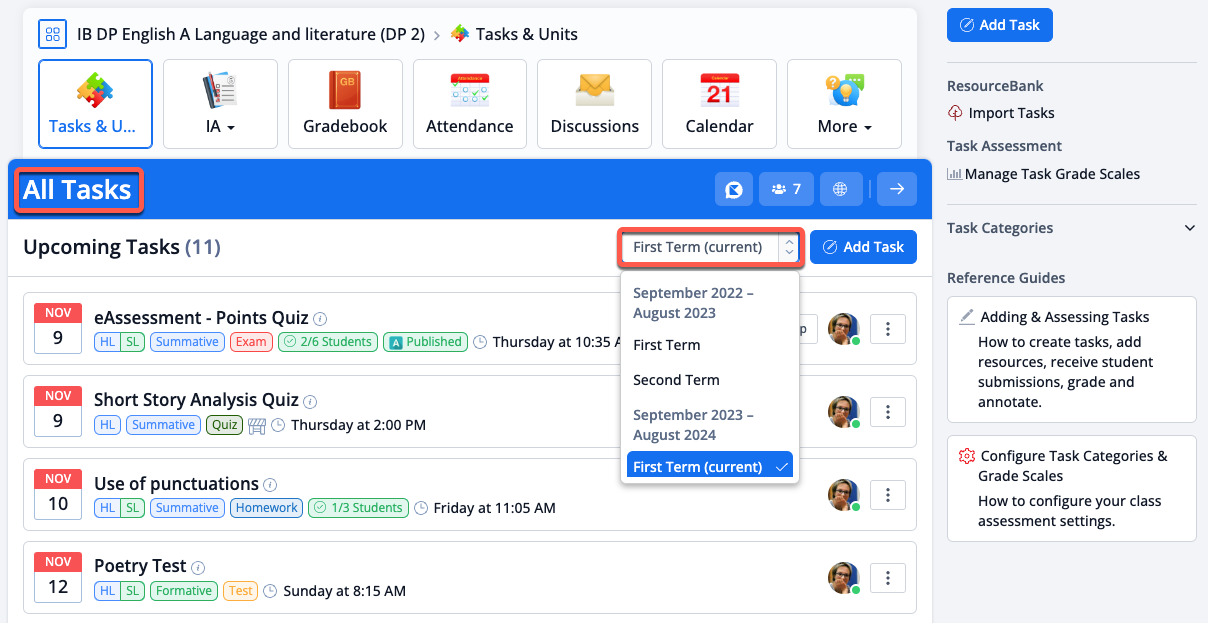Image resolution: width=1208 pixels, height=623 pixels.
Task: Open the Gradebook section
Action: point(345,104)
